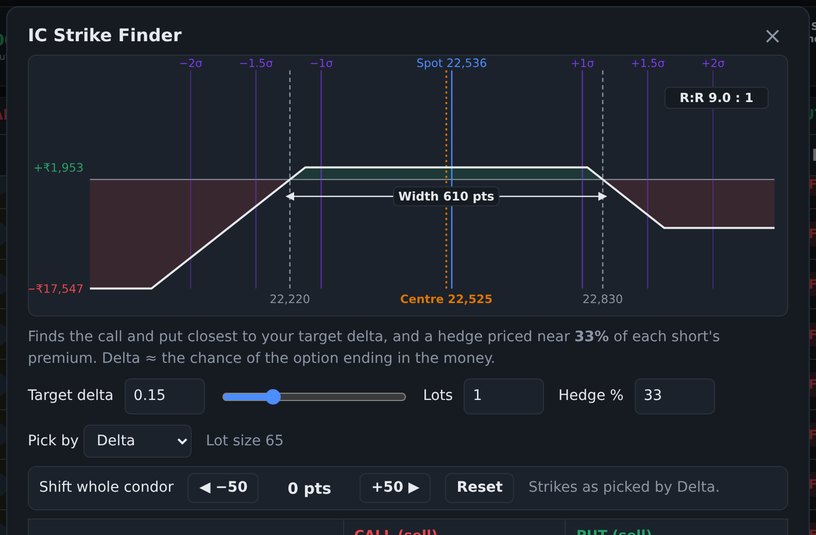Click the Shift whole condor label
Viewport: 816px width, 535px height.
point(106,487)
